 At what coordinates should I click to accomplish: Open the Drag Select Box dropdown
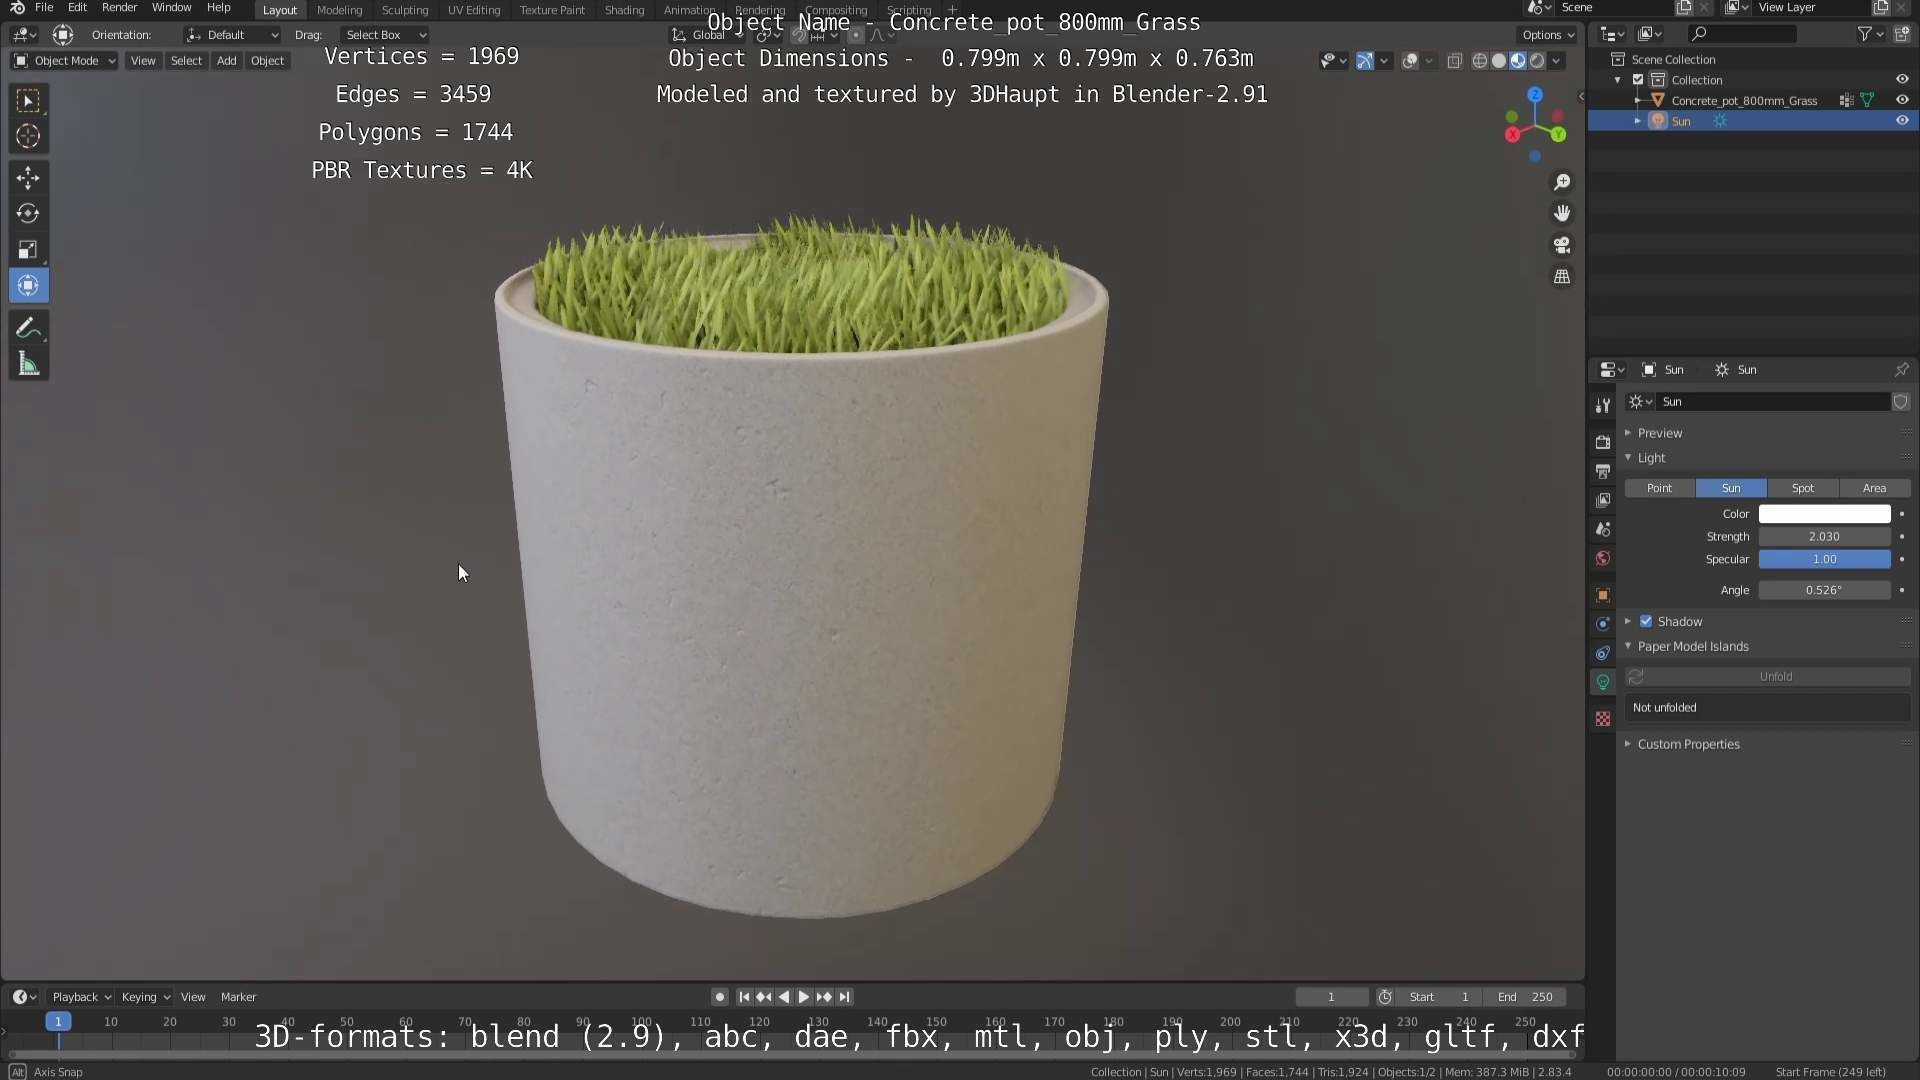pos(385,35)
